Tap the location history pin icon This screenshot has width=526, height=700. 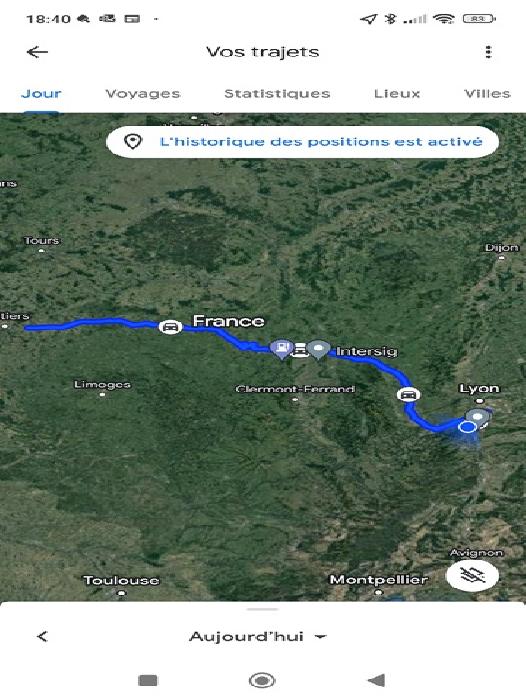coord(133,142)
